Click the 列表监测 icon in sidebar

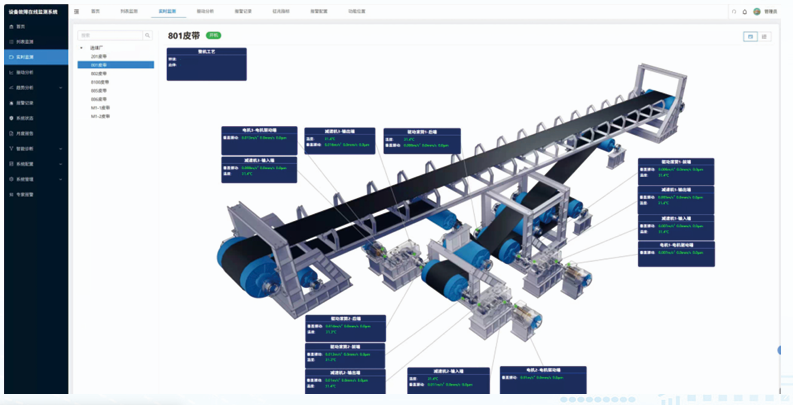coord(11,42)
